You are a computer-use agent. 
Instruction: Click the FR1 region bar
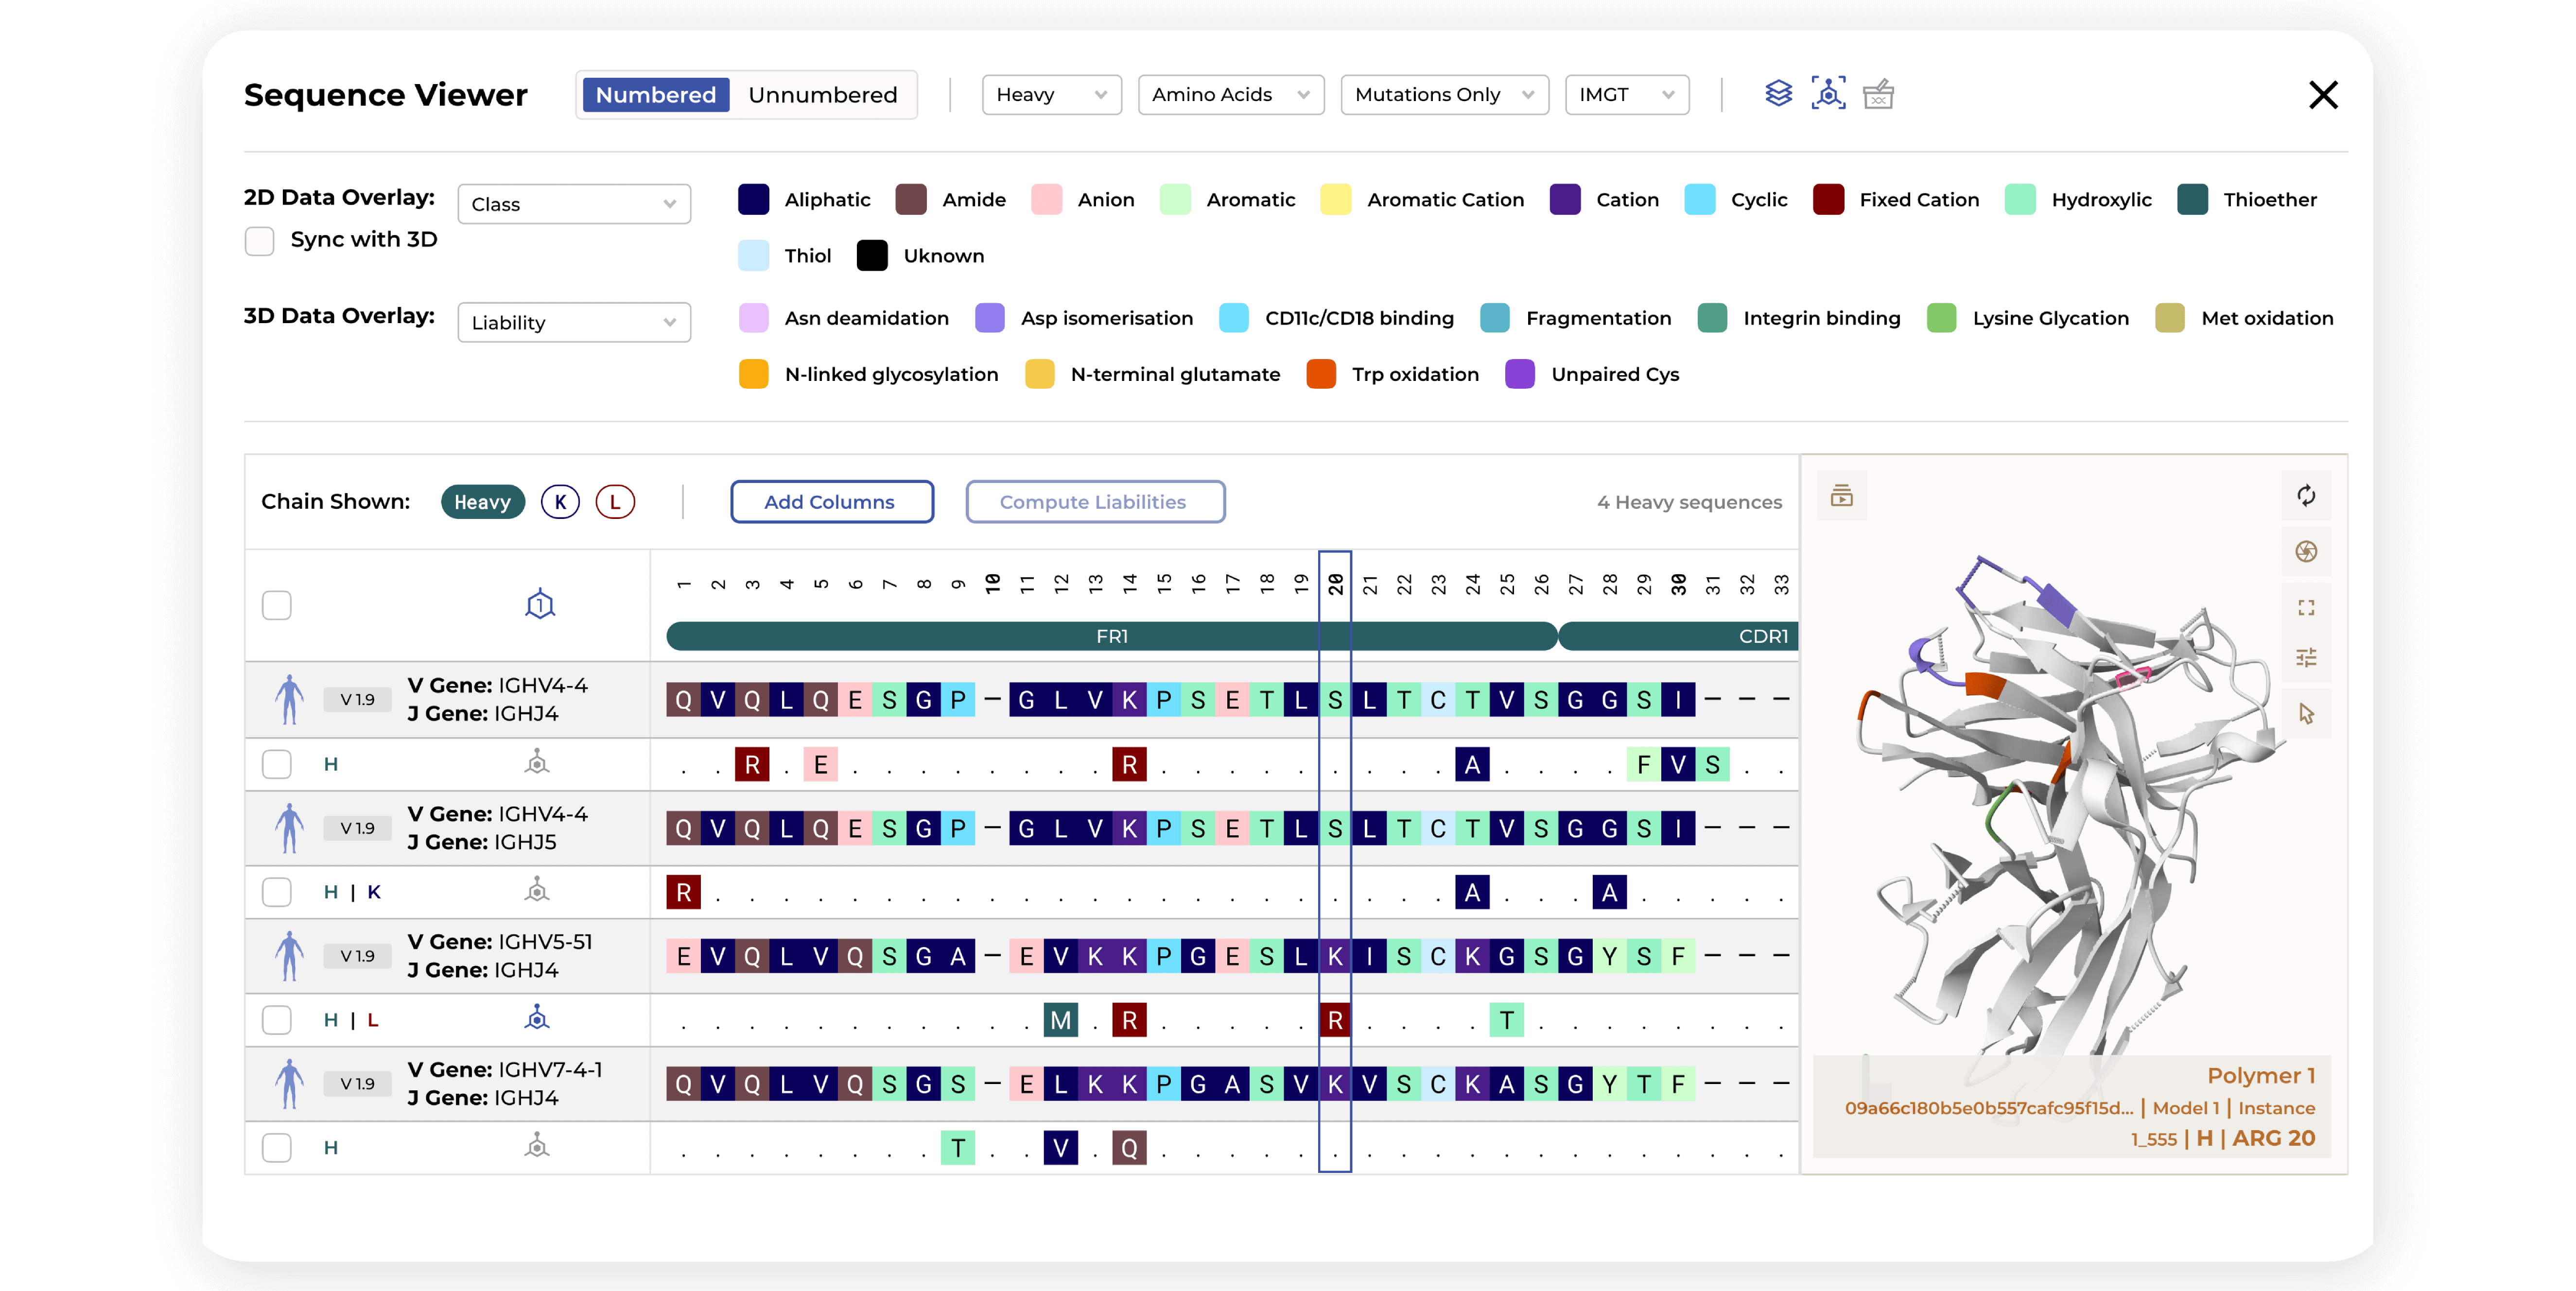[1112, 636]
